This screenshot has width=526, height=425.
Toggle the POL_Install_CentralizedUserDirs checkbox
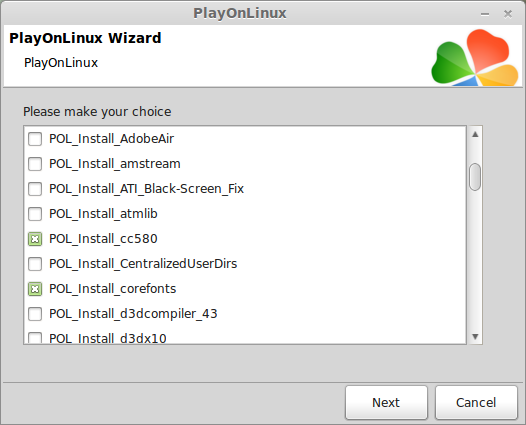pos(35,264)
